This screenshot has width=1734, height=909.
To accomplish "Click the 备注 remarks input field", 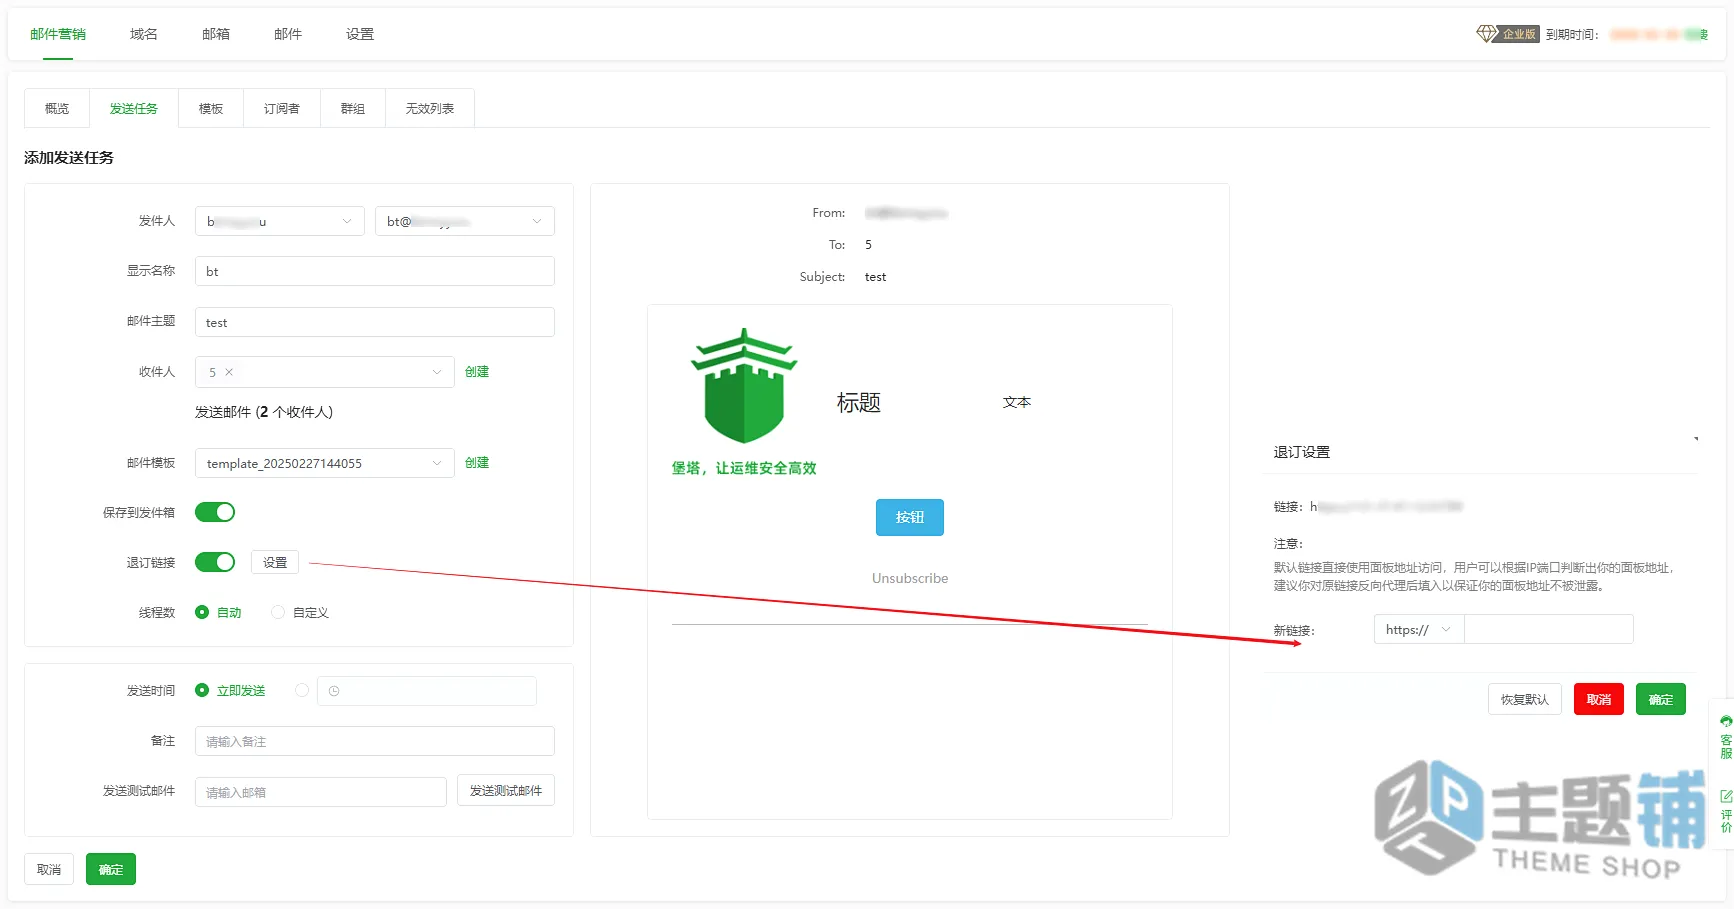I will (375, 741).
